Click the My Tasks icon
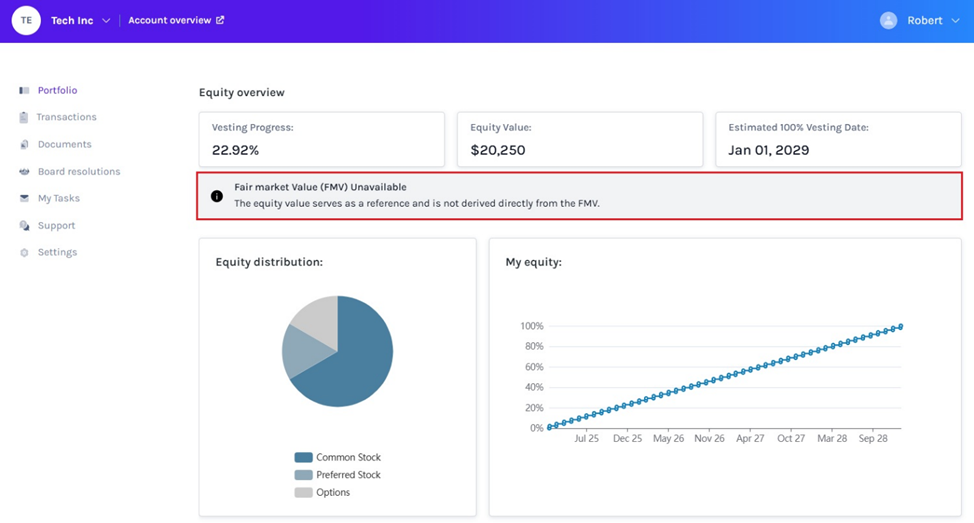Viewport: 974px width, 523px height. point(24,198)
